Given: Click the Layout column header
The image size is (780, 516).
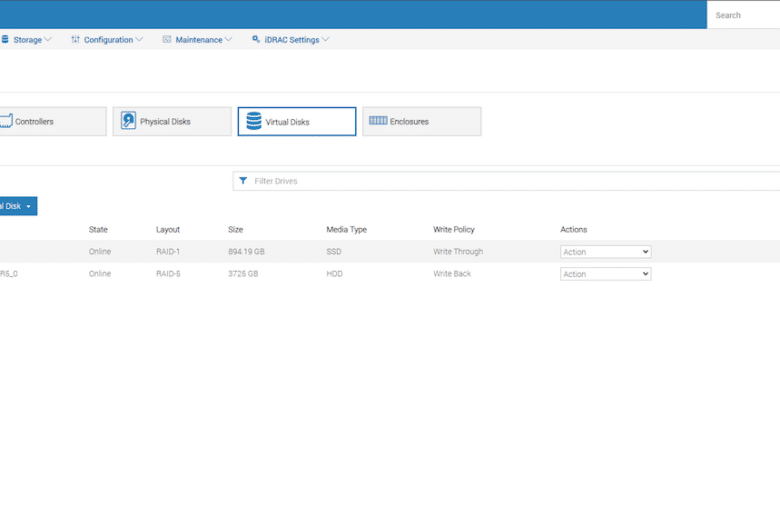Looking at the screenshot, I should [x=168, y=229].
